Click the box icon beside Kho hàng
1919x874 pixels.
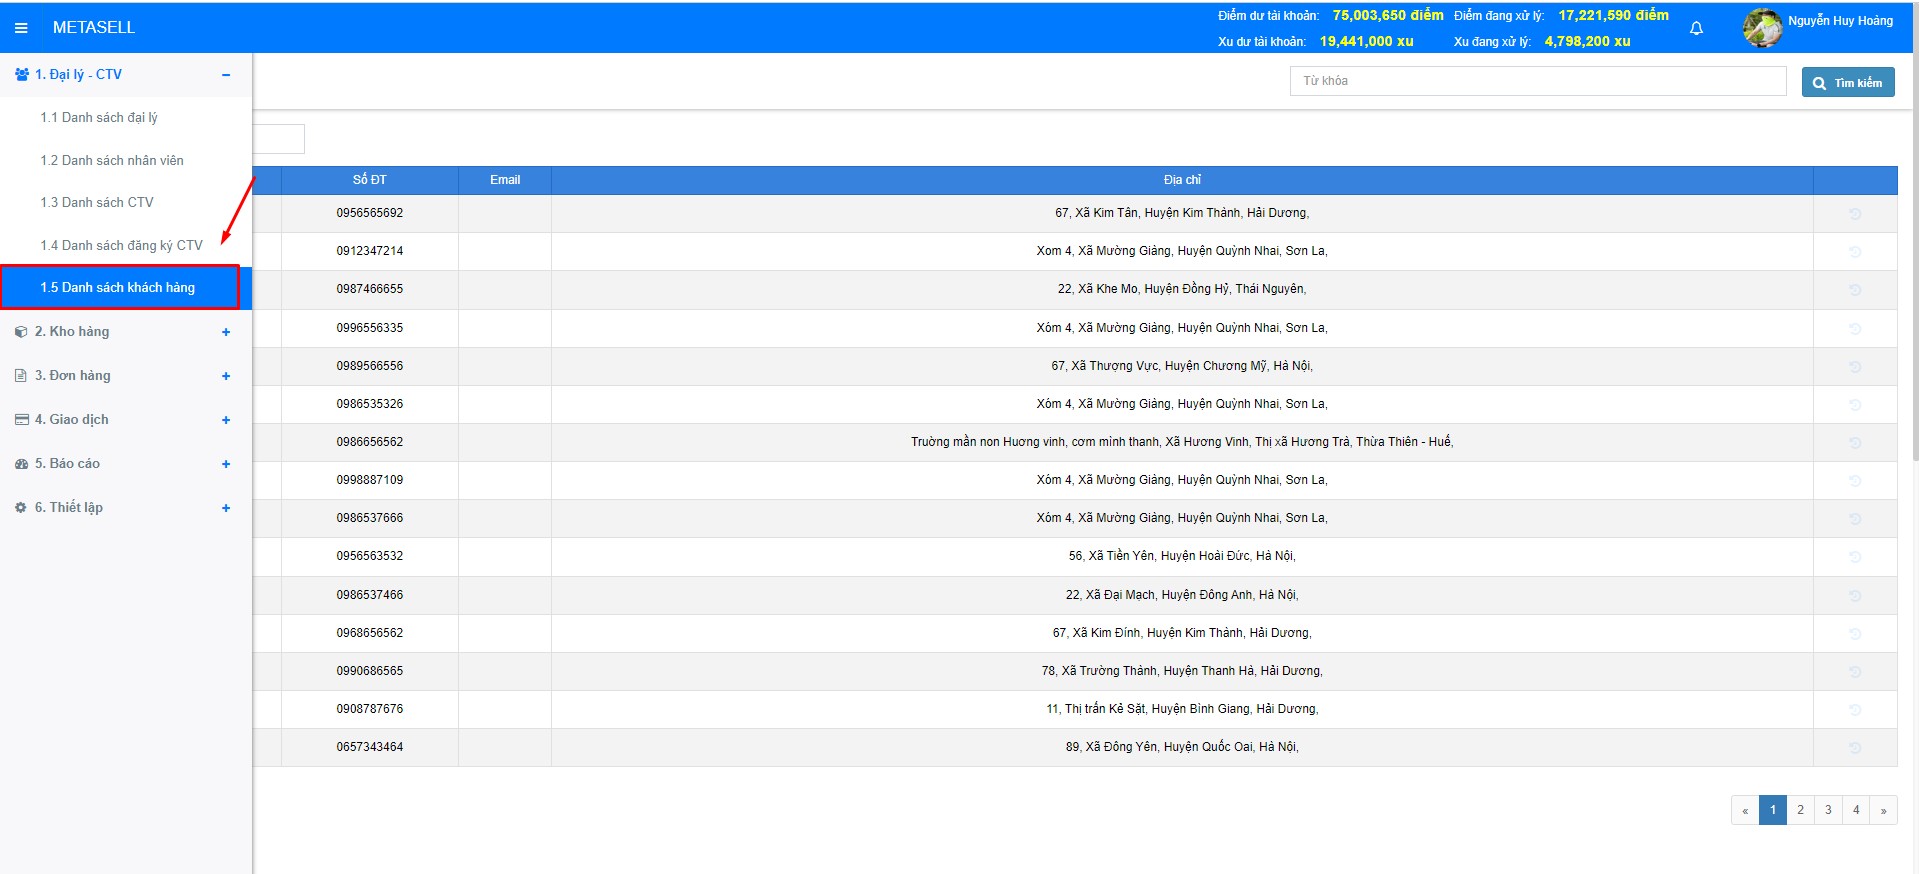21,332
